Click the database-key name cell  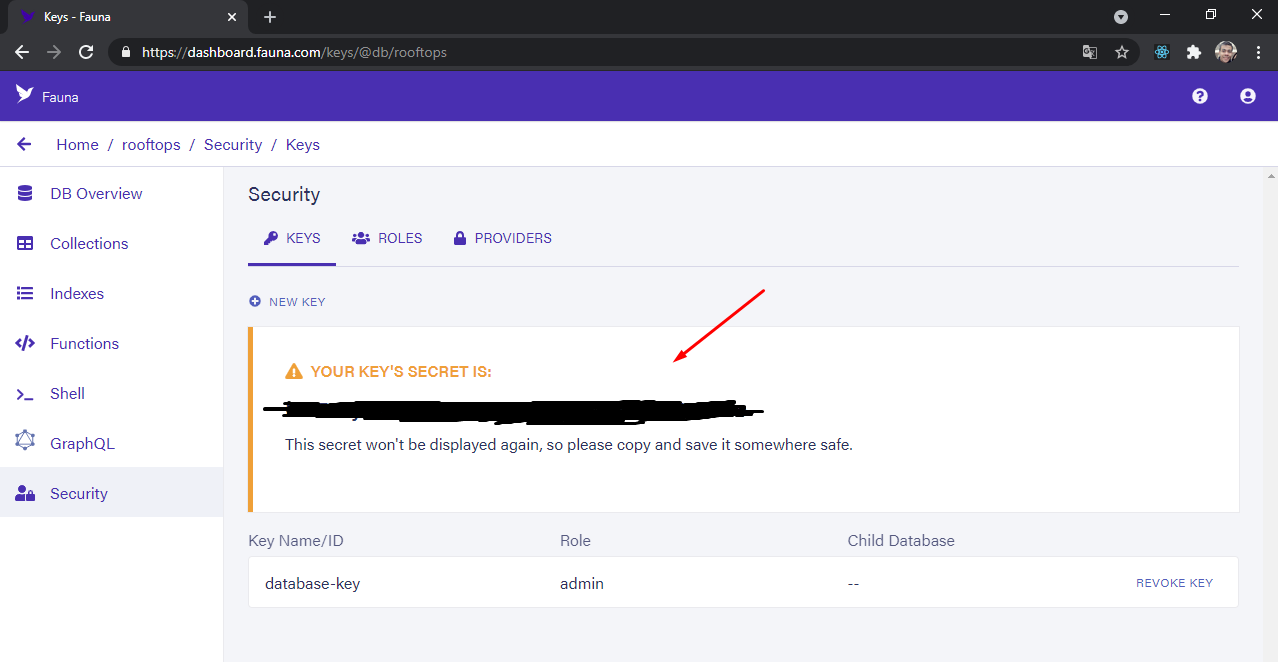[x=312, y=583]
